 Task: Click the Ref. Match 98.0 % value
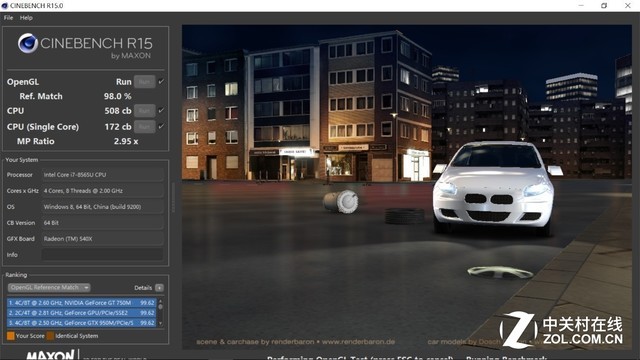(x=118, y=96)
